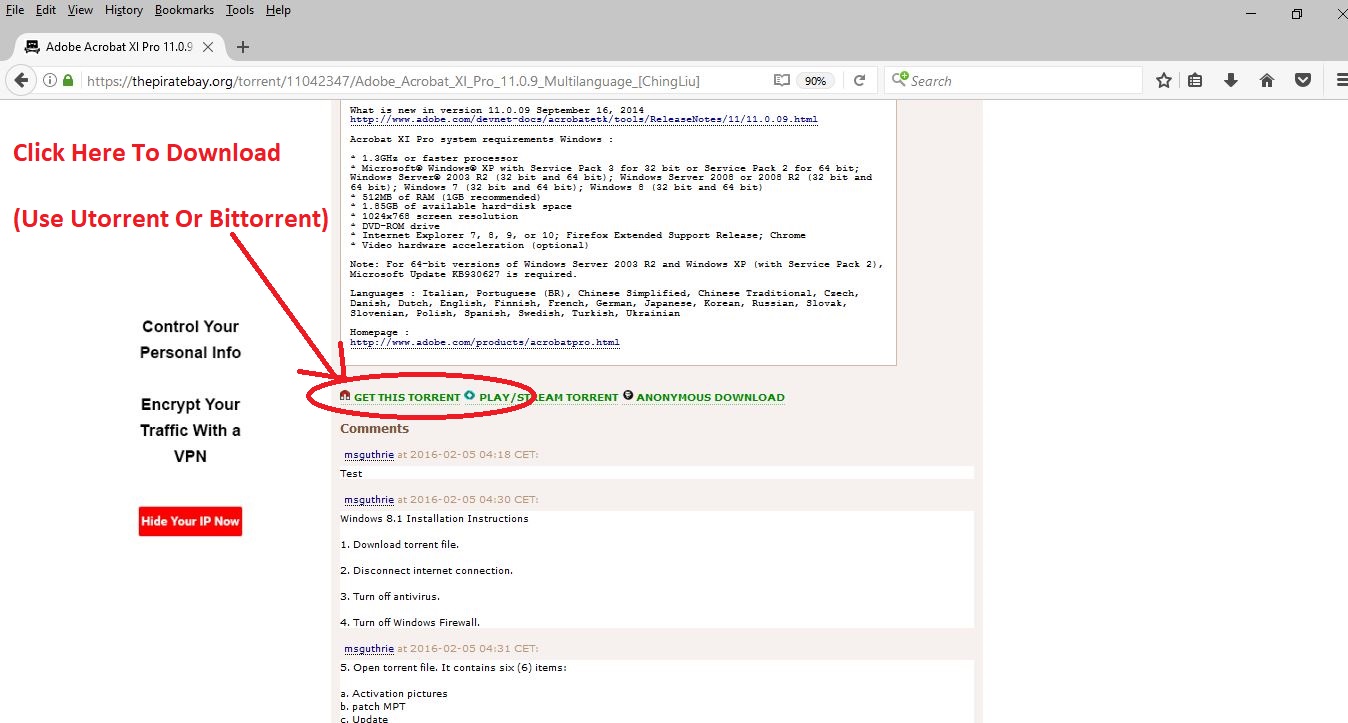The width and height of the screenshot is (1348, 723).
Task: Open the Pocket icon in toolbar
Action: pyautogui.click(x=1303, y=81)
